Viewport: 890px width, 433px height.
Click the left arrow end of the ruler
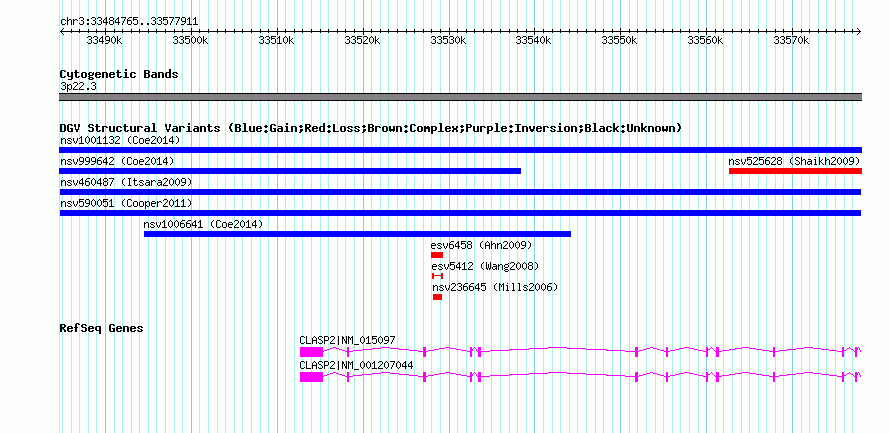62,32
